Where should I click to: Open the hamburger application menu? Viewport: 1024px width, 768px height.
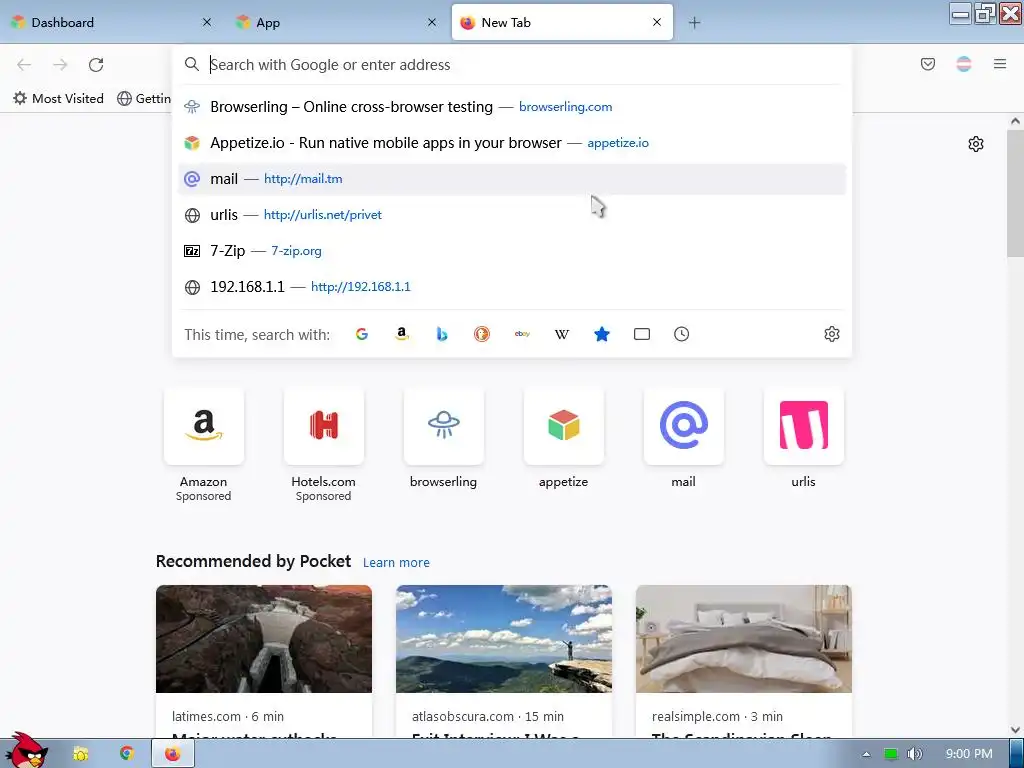1000,64
